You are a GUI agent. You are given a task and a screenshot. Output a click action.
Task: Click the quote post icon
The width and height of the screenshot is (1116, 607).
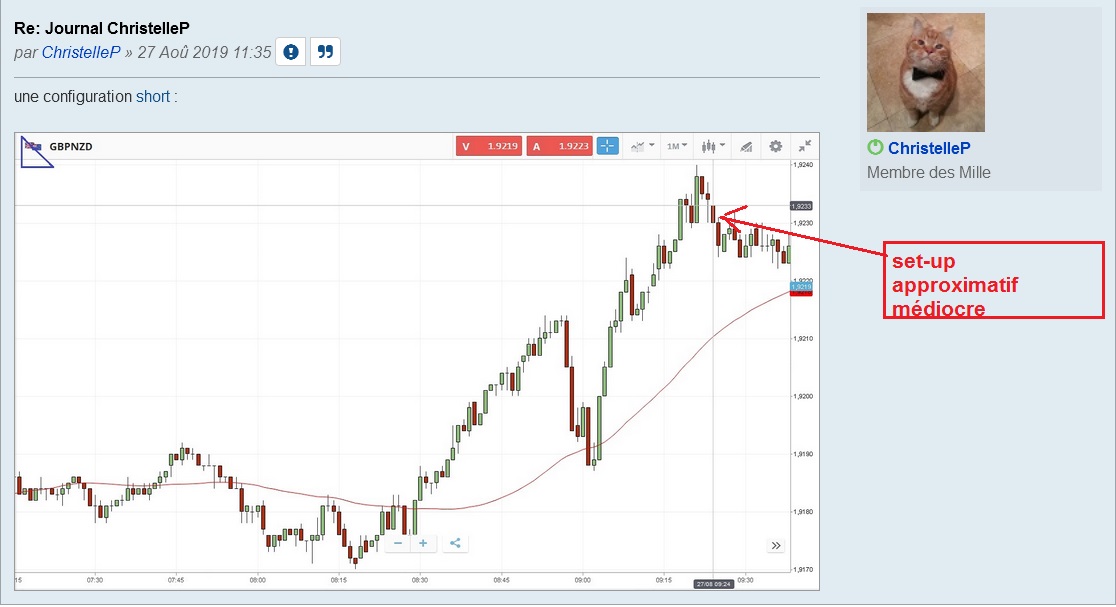coord(324,52)
